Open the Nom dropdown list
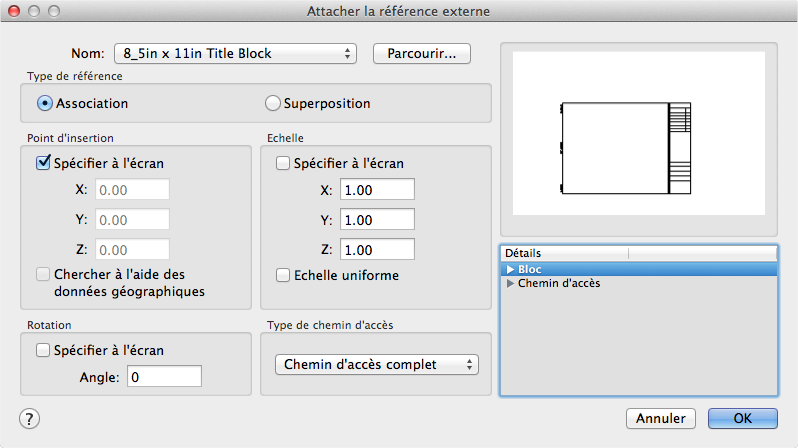Screen dimensions: 798x448 point(236,53)
